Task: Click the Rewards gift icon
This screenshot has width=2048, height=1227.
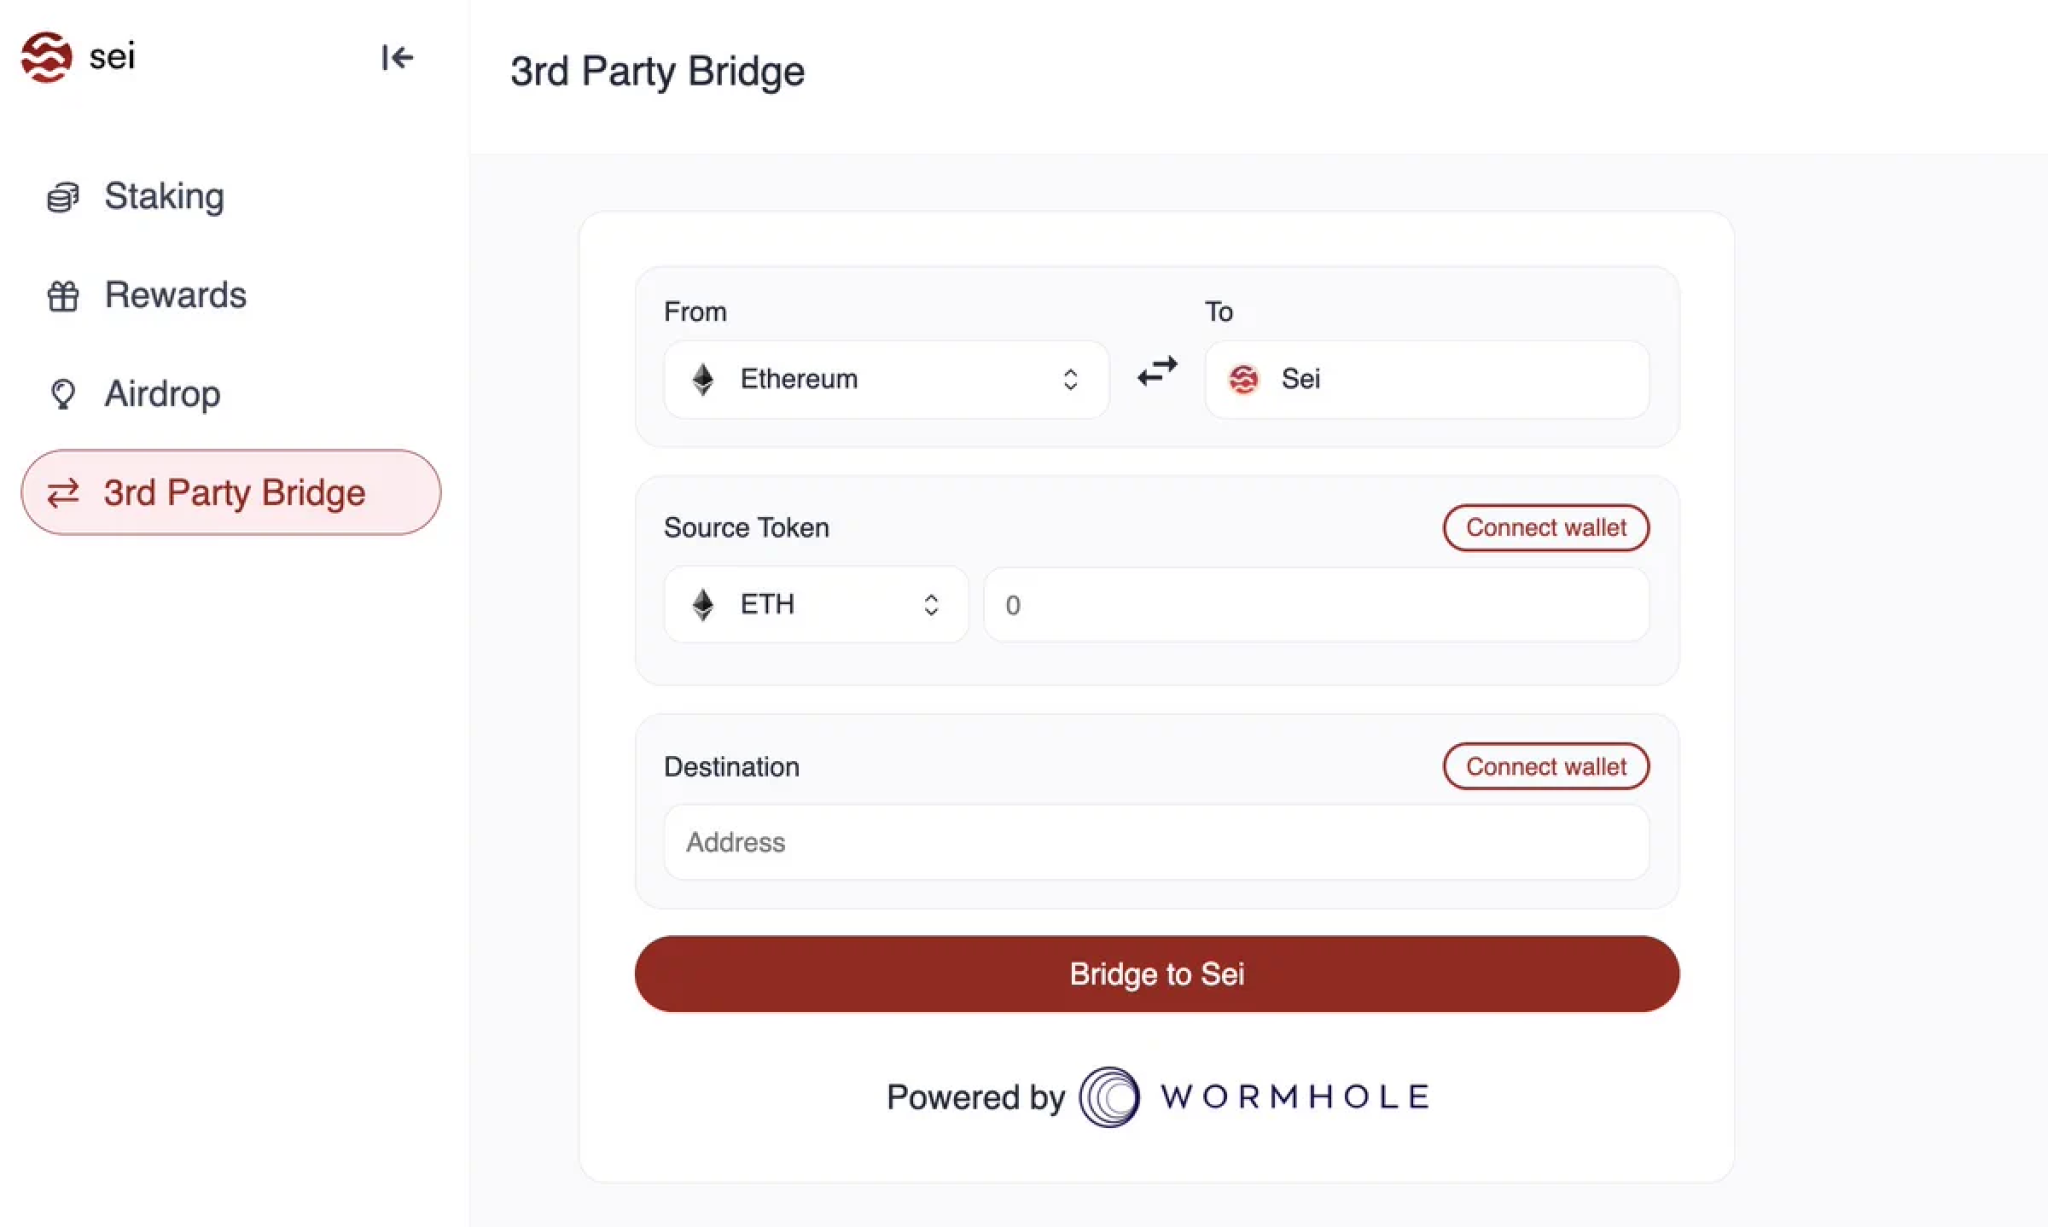Action: tap(63, 295)
